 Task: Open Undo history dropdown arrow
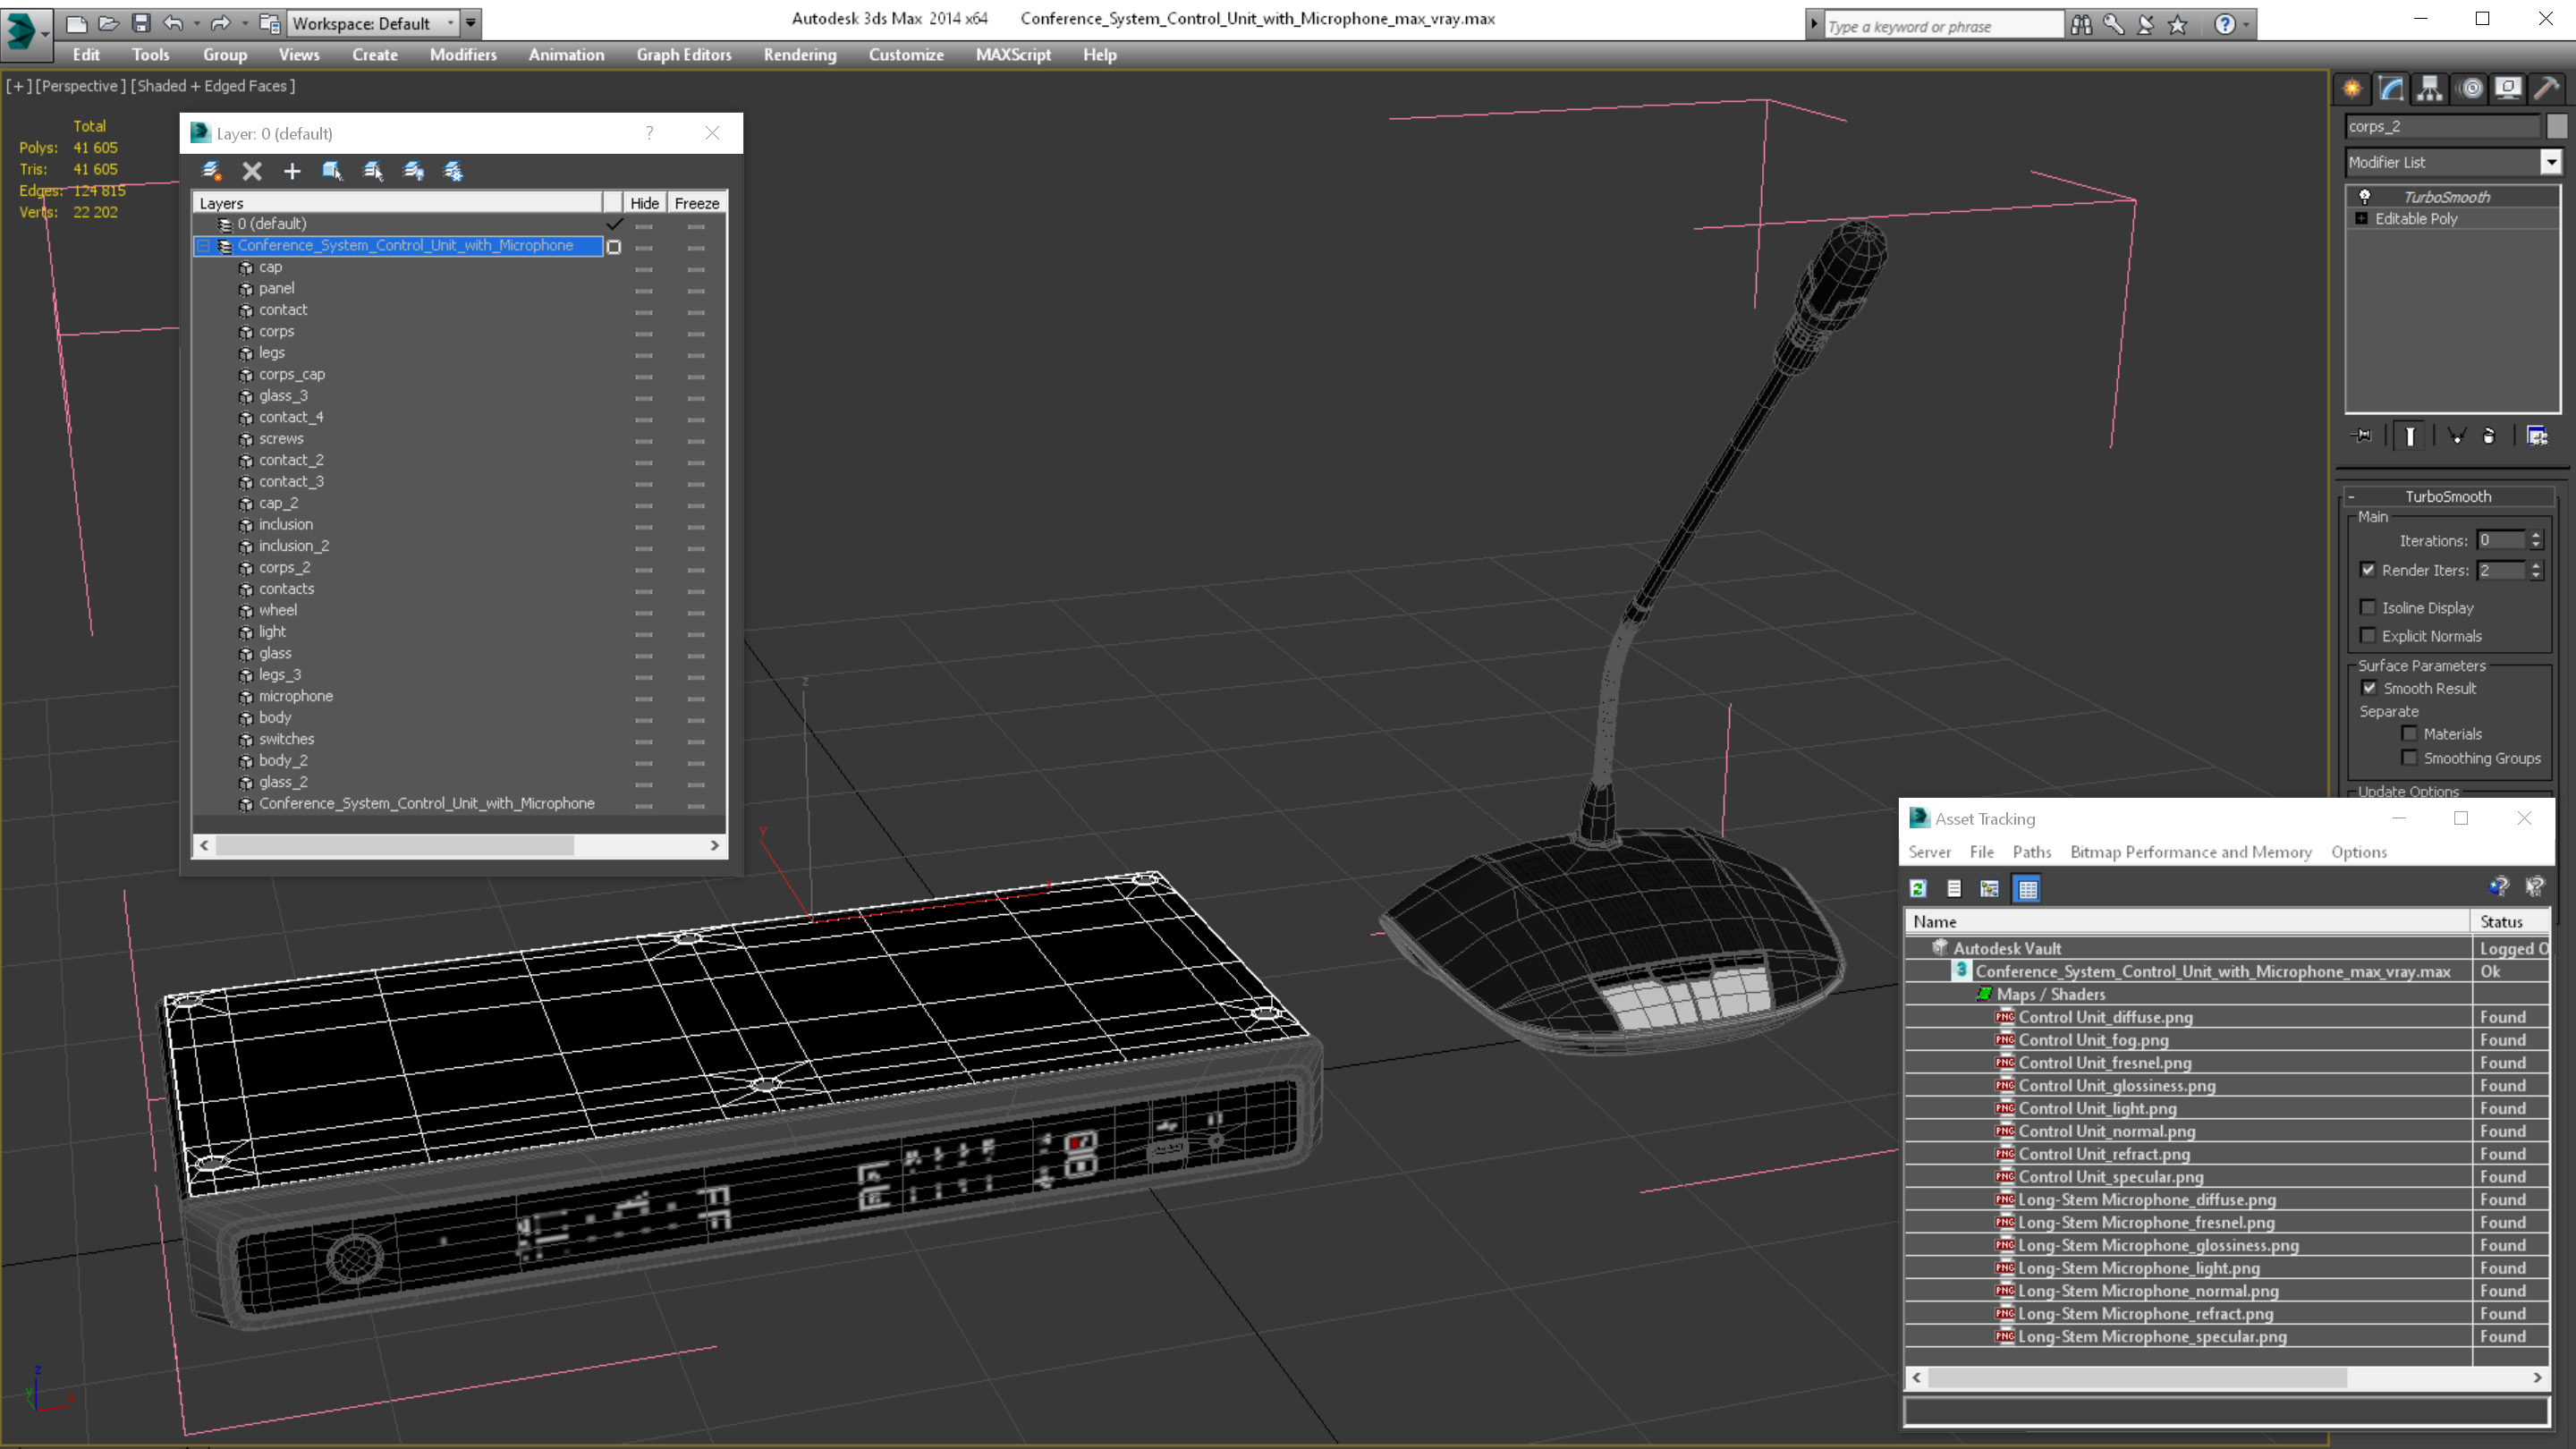[196, 23]
